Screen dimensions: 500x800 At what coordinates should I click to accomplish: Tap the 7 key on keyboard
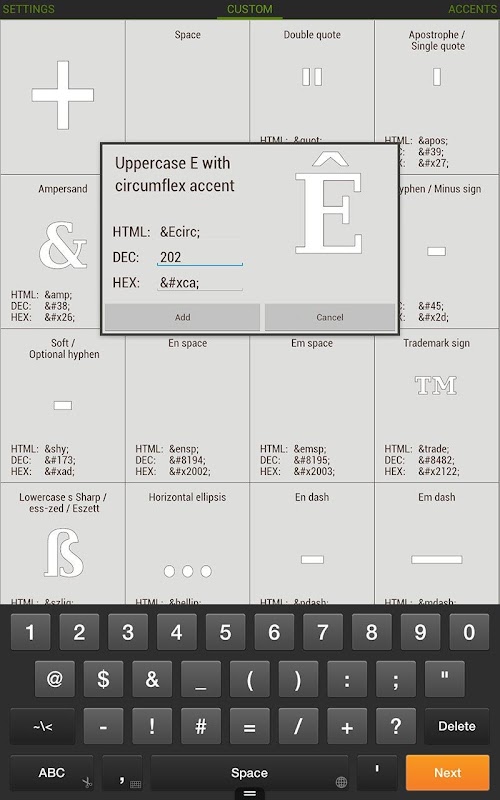pos(323,632)
